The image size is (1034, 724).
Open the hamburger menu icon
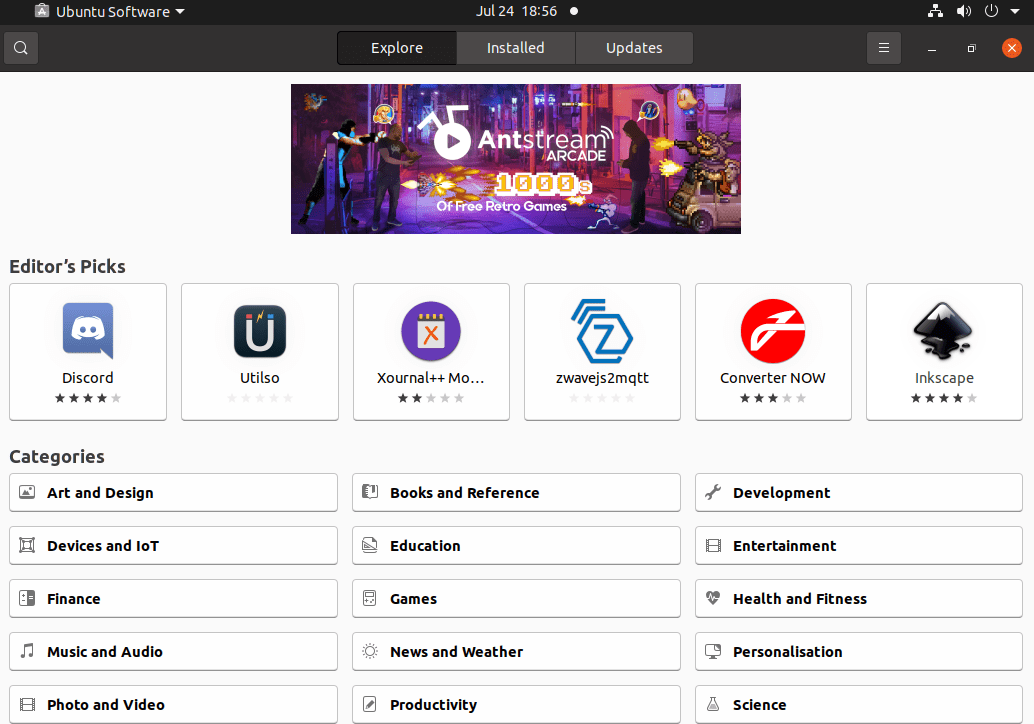[883, 47]
